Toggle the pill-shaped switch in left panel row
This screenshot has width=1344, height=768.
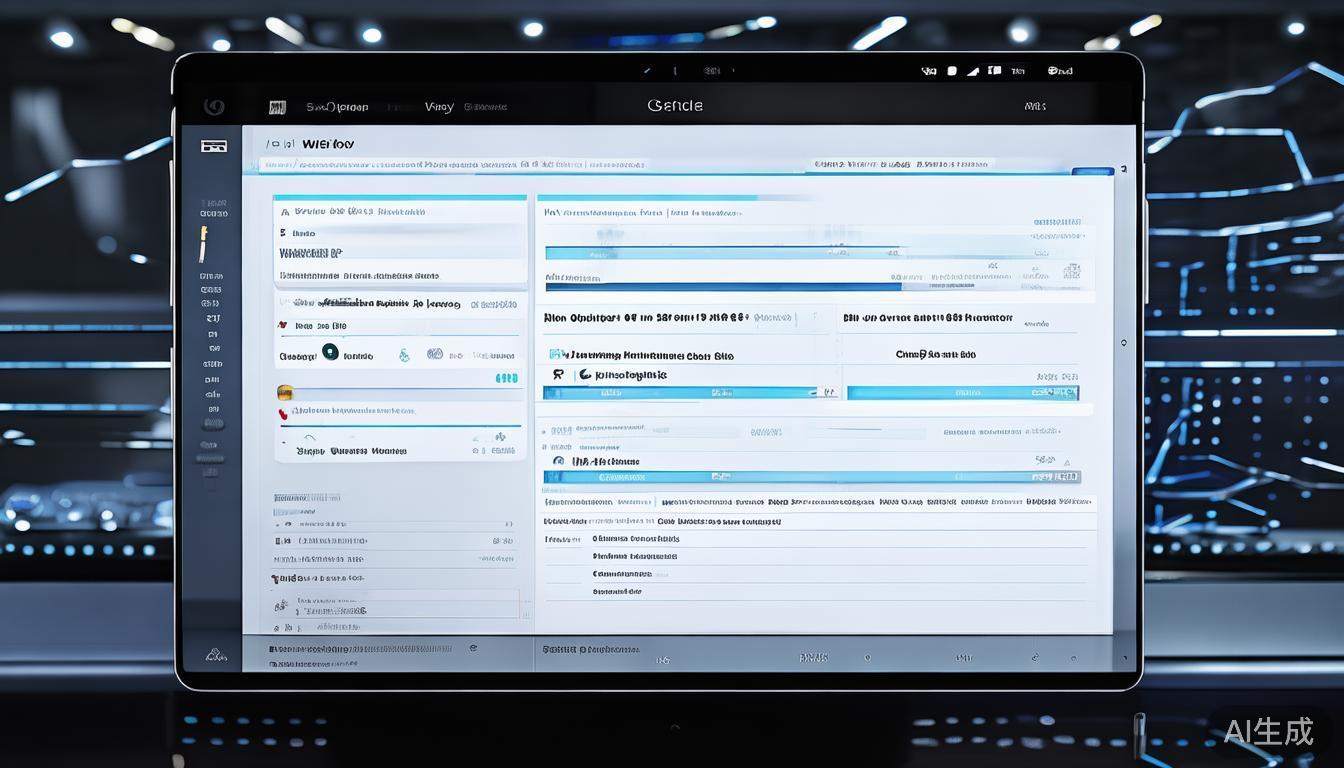(435, 354)
